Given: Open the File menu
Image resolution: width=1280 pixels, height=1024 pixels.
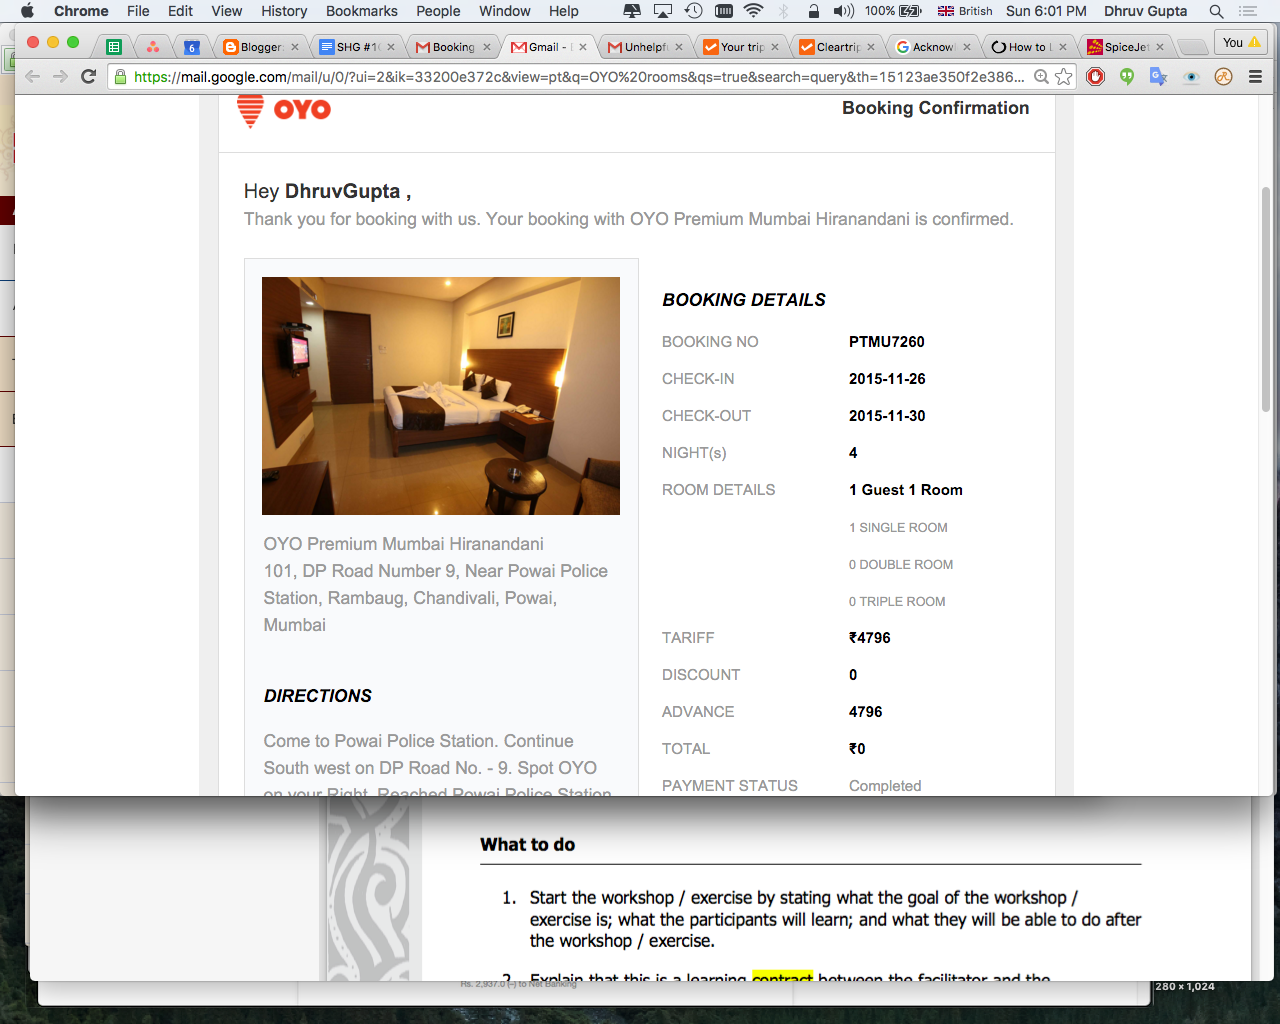Looking at the screenshot, I should pyautogui.click(x=138, y=11).
